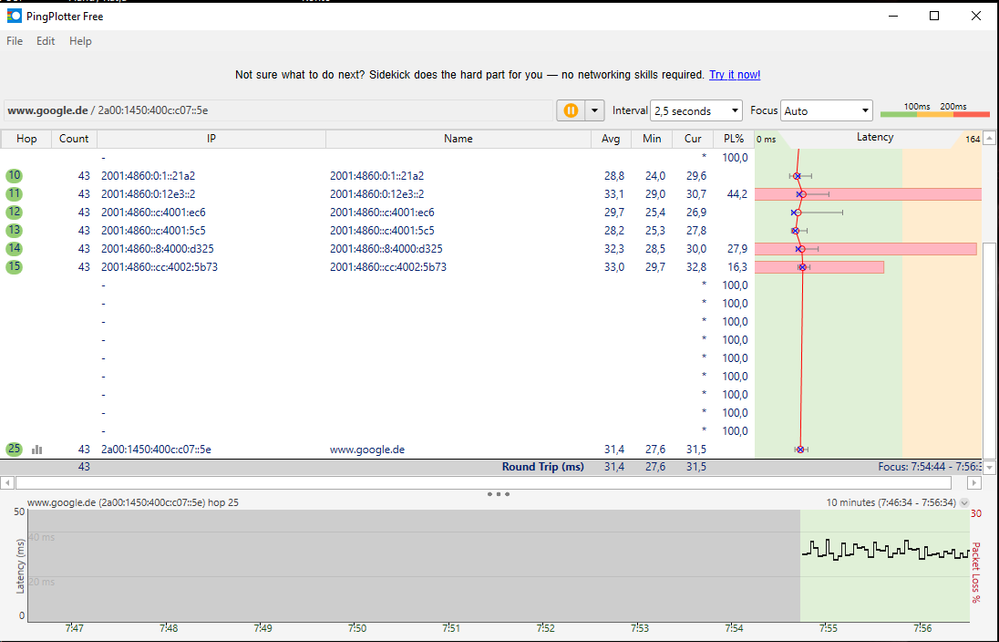Screen dimensions: 999x642
Task: Click the Focus: 7:54:44 time range text
Action: pyautogui.click(x=930, y=467)
